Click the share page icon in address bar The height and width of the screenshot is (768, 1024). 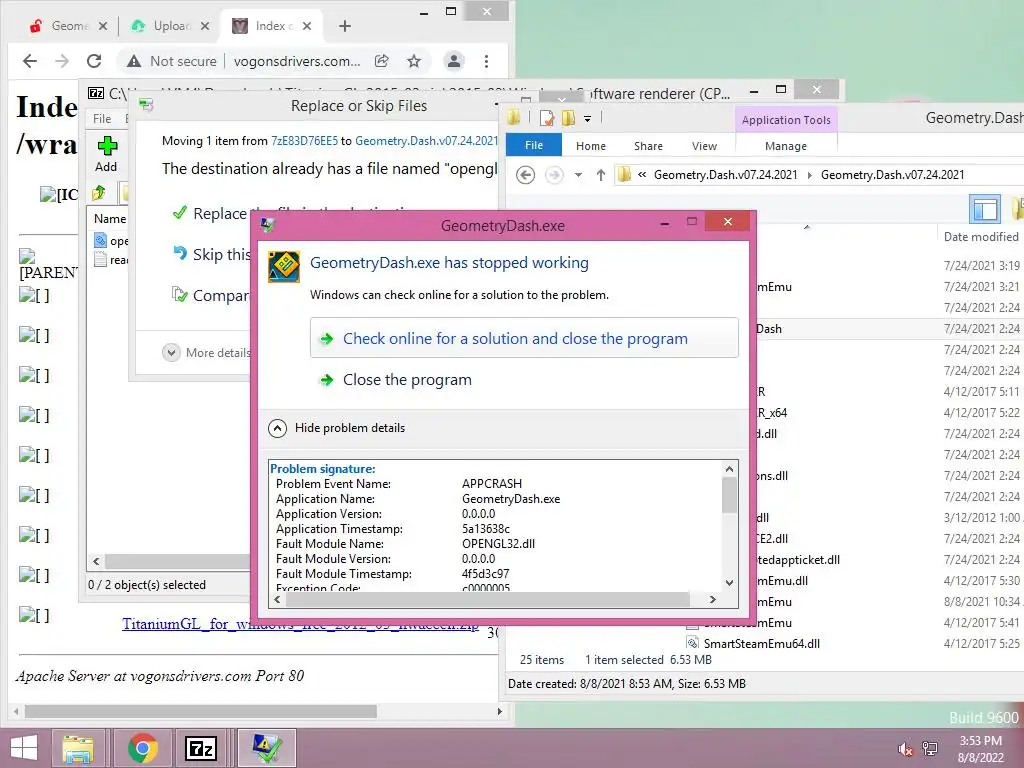[382, 61]
